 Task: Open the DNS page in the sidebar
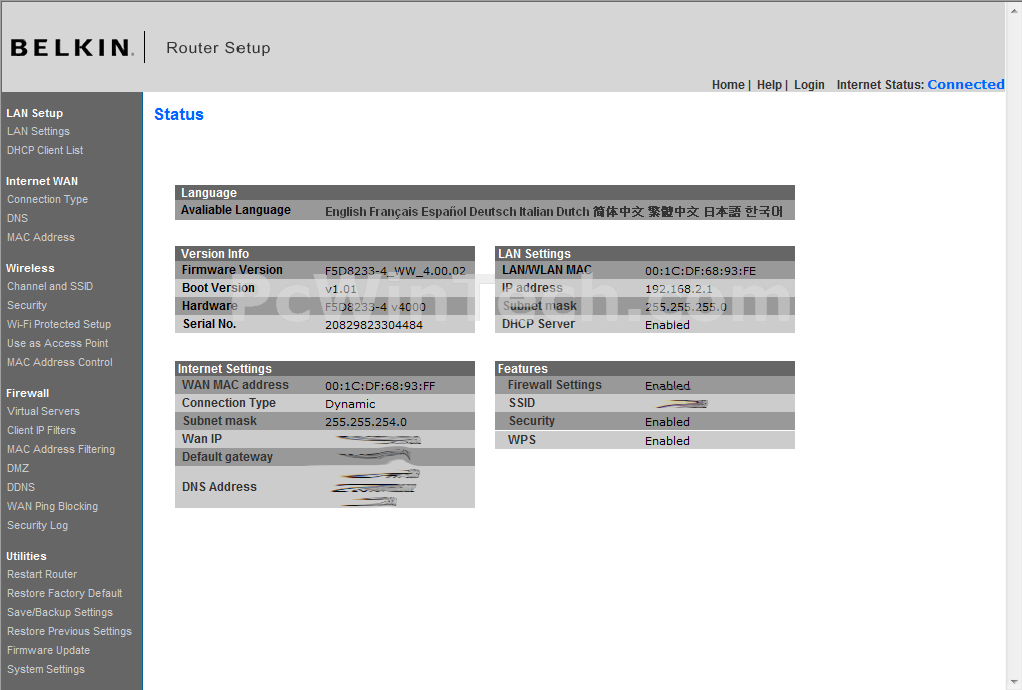point(18,218)
